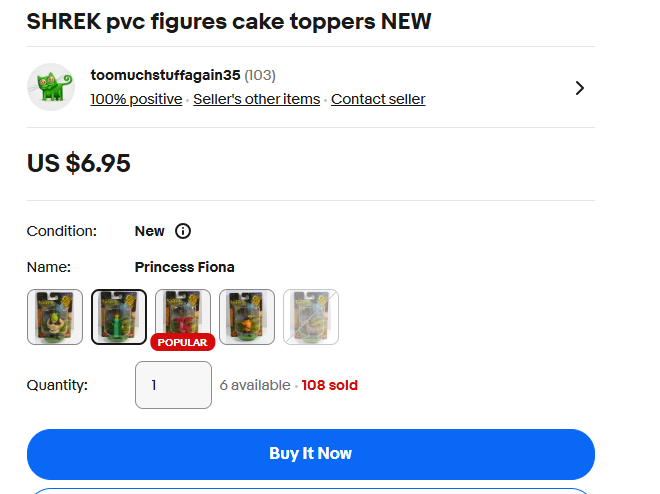
Task: Select the Princess Fiona variant thumbnail
Action: tap(119, 317)
